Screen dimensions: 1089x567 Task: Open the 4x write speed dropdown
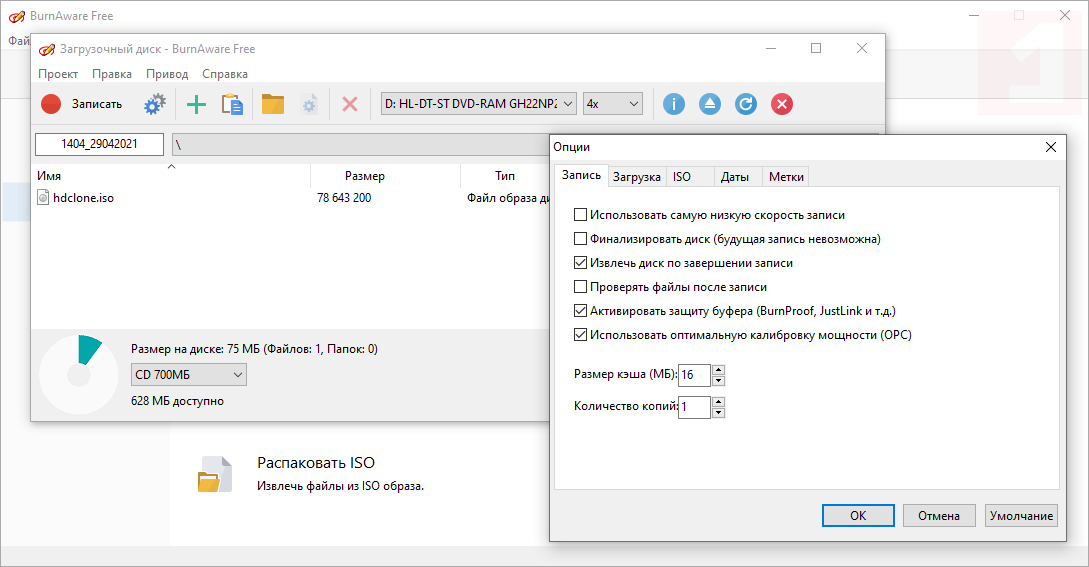613,104
